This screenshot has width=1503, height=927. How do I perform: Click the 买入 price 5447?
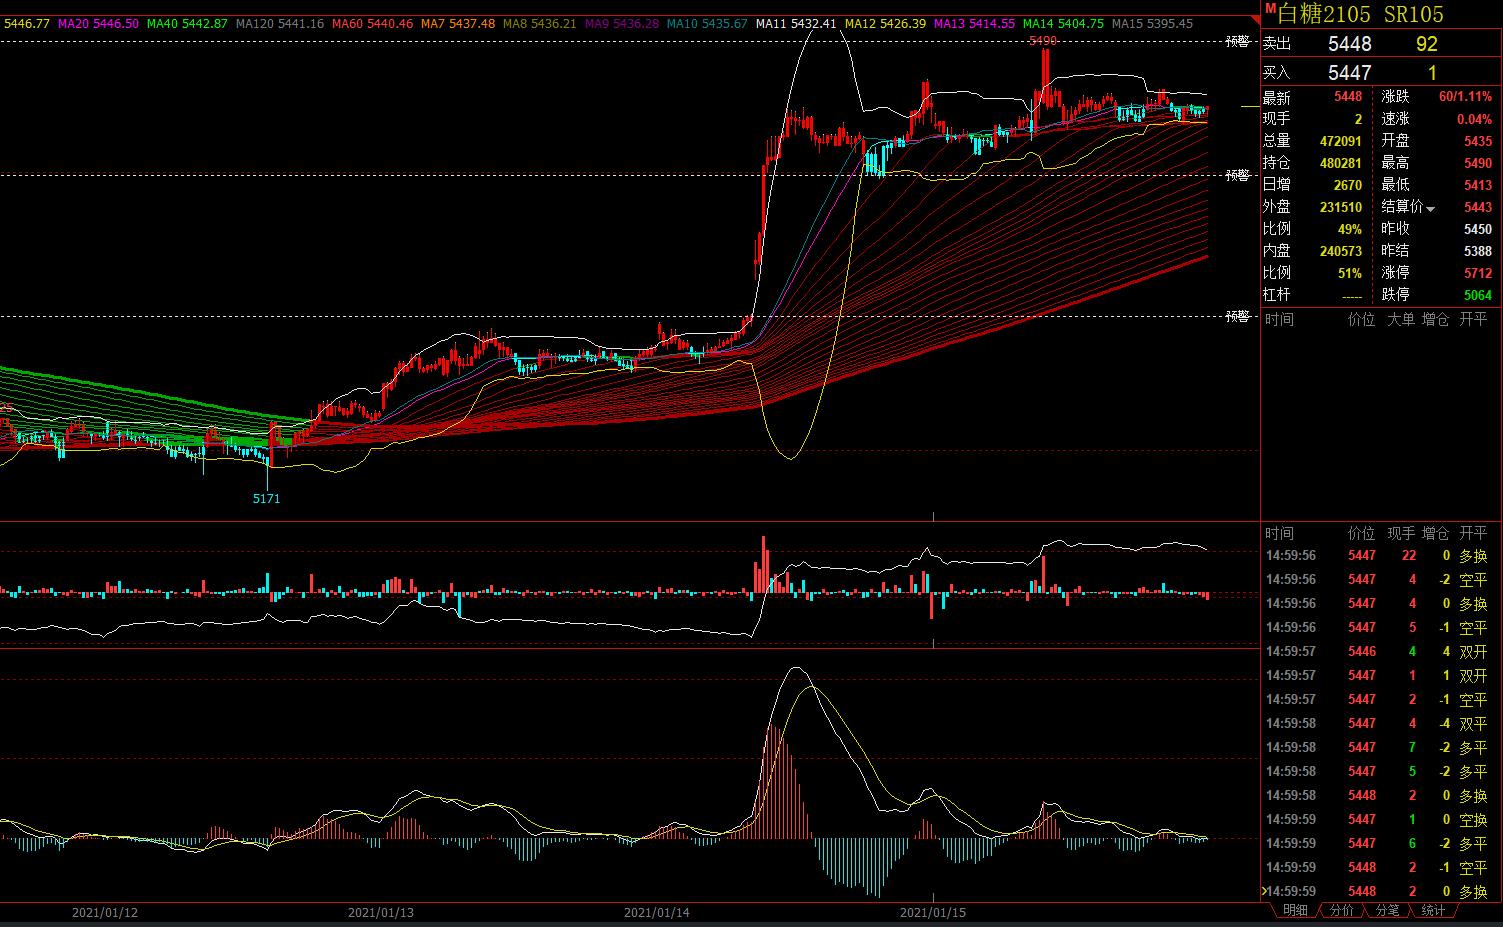[x=1349, y=72]
